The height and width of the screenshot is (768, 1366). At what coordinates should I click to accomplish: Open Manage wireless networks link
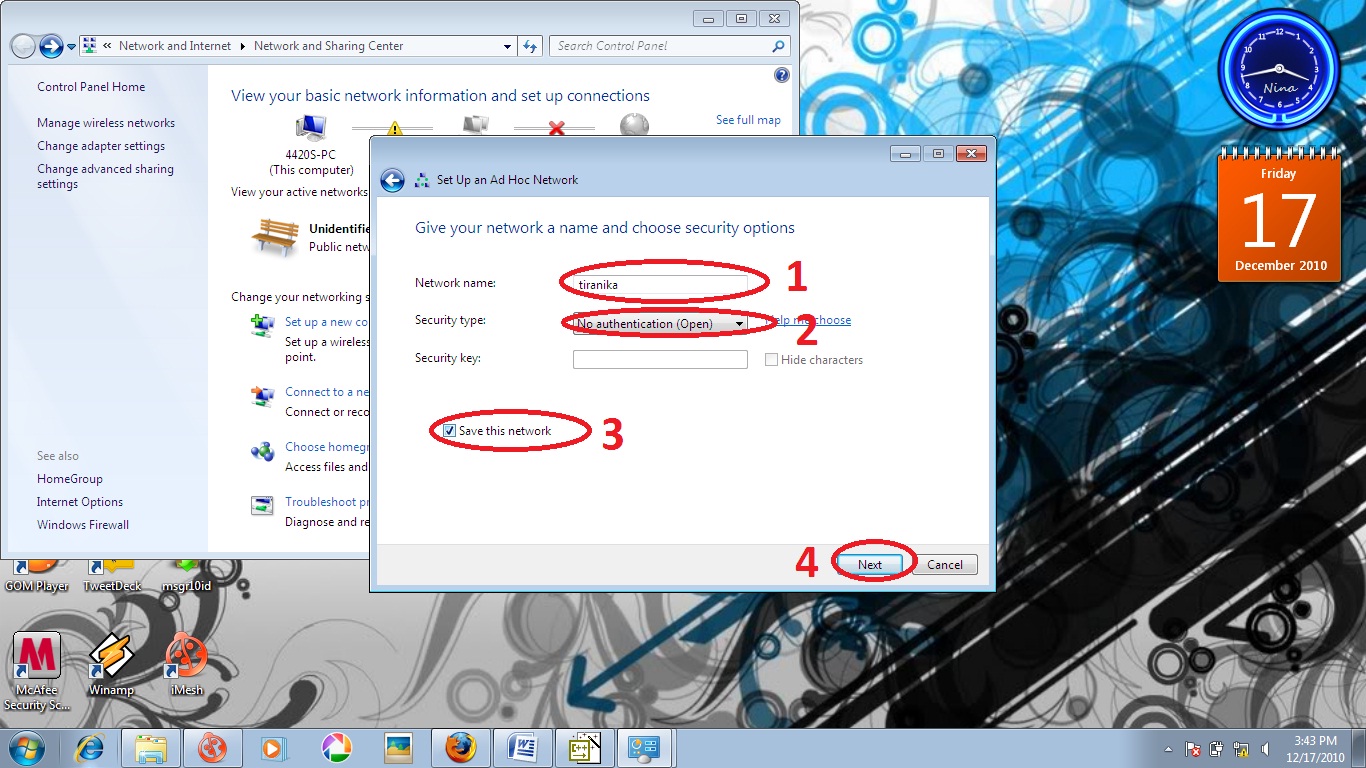[x=106, y=123]
